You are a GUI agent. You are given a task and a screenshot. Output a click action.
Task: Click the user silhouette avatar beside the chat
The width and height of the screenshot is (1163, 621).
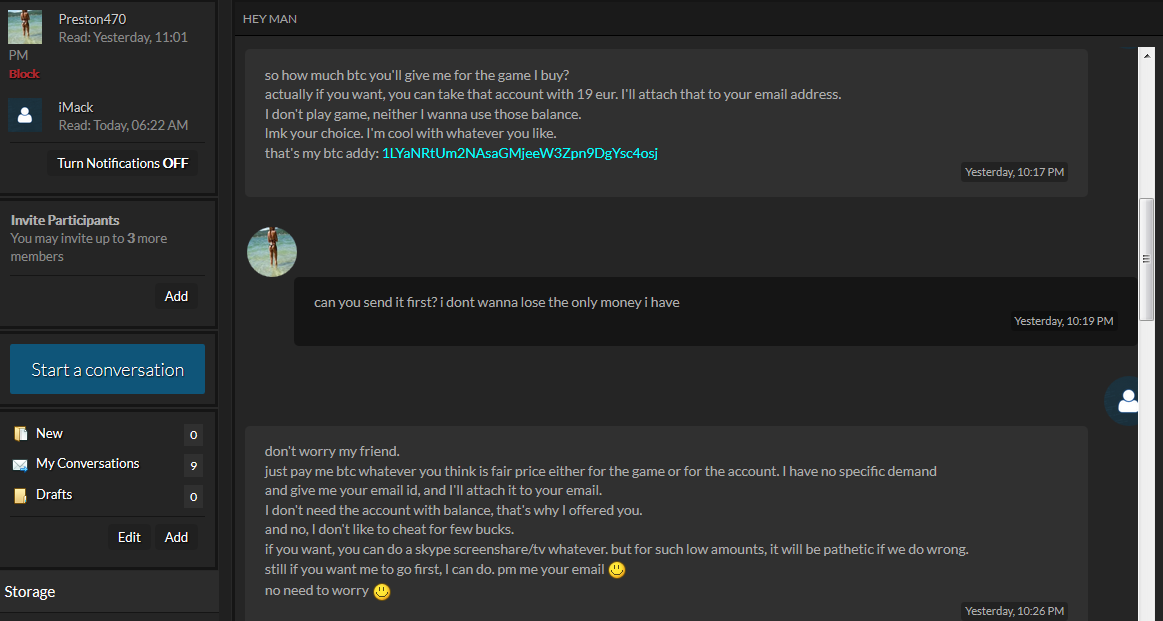pyautogui.click(x=1128, y=401)
